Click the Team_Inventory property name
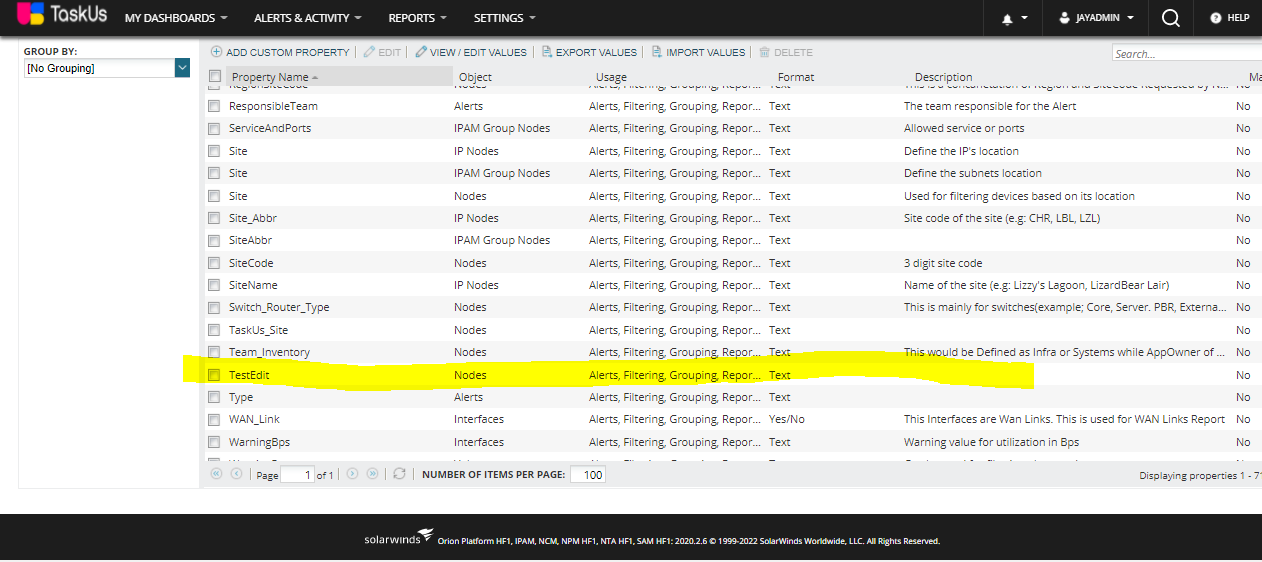 [269, 352]
